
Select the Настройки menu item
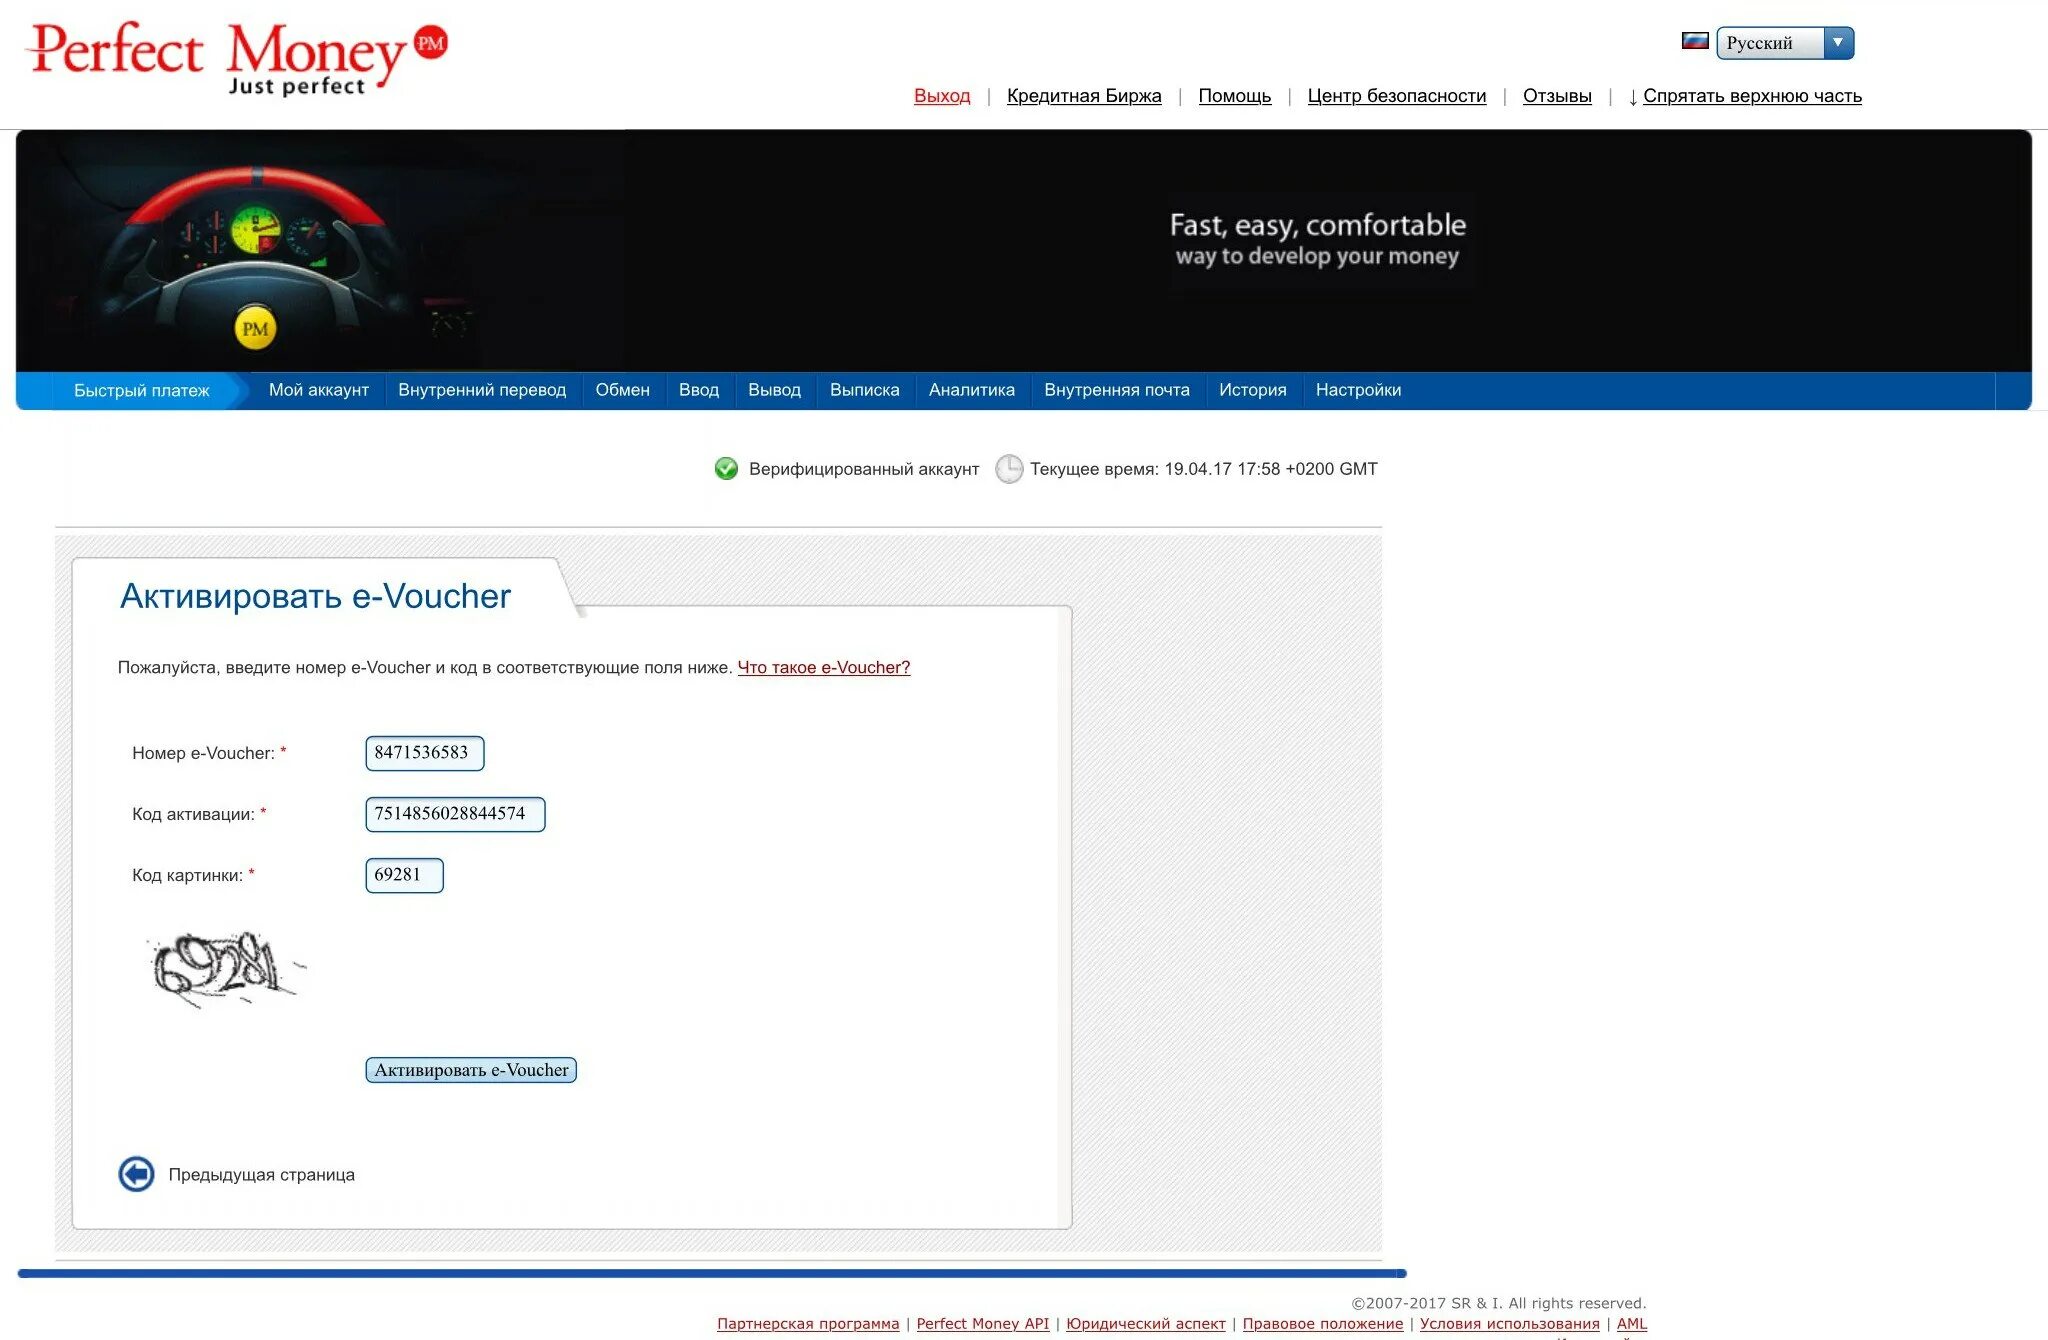pyautogui.click(x=1357, y=390)
